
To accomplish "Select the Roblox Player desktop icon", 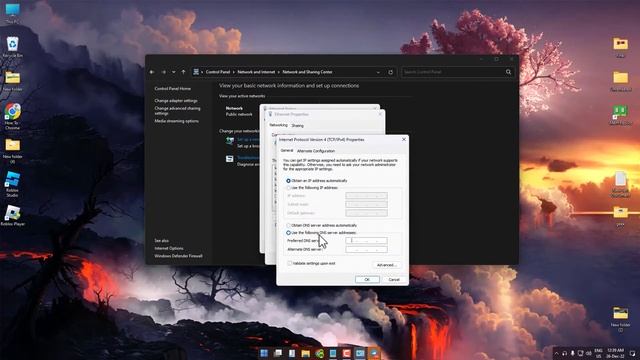I will (12, 215).
